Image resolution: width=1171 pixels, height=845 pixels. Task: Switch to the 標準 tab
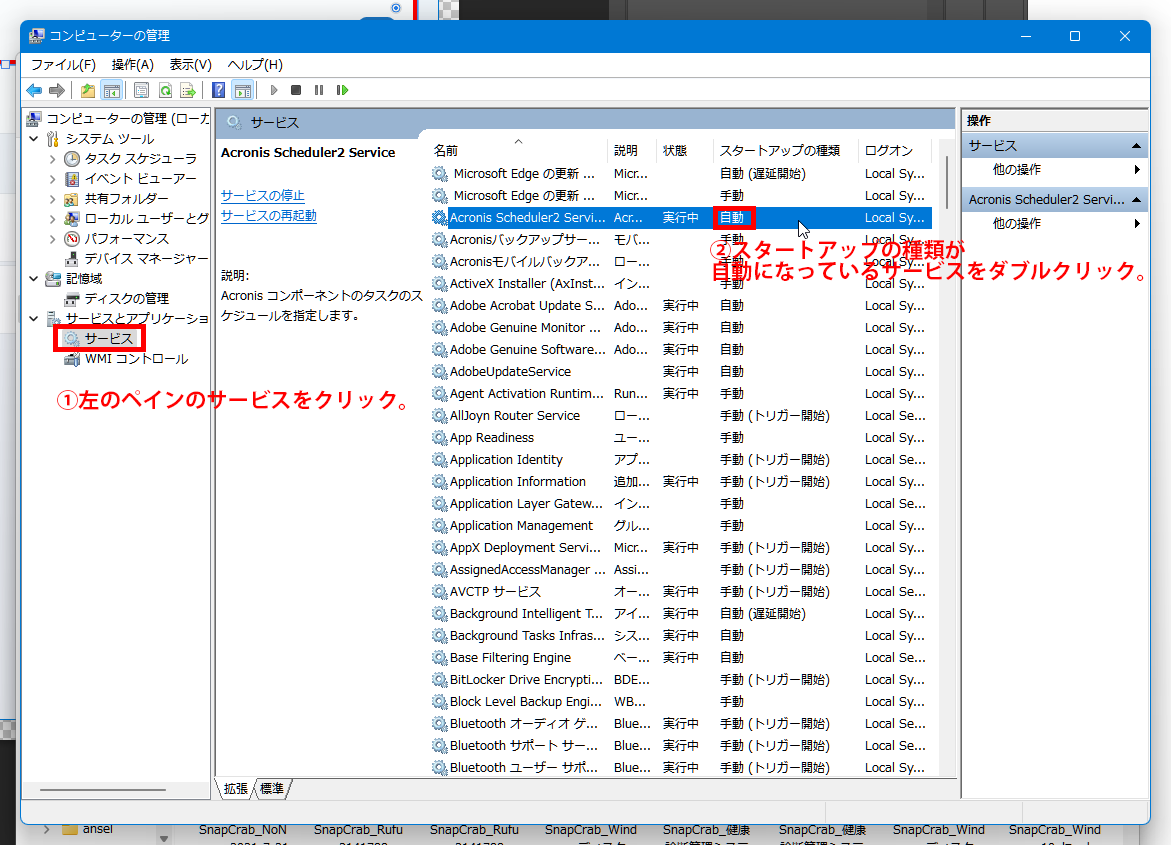[x=272, y=788]
